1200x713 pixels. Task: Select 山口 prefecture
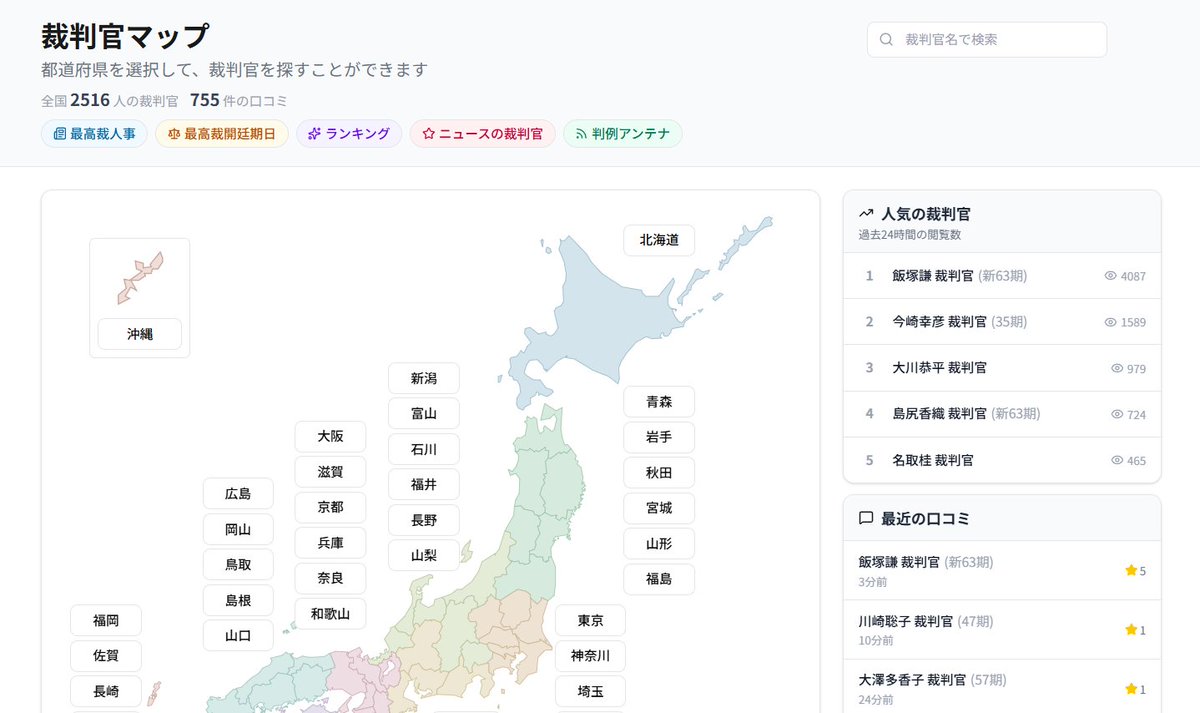point(238,635)
